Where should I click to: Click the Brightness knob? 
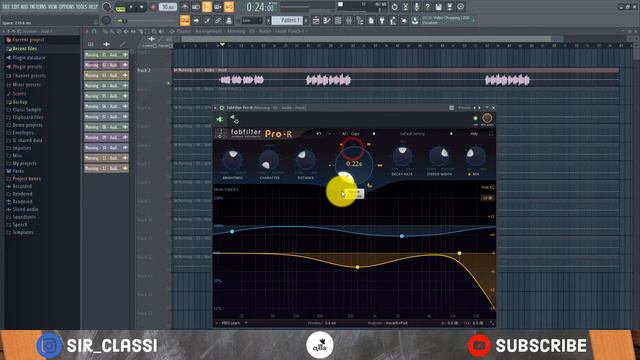pos(233,160)
